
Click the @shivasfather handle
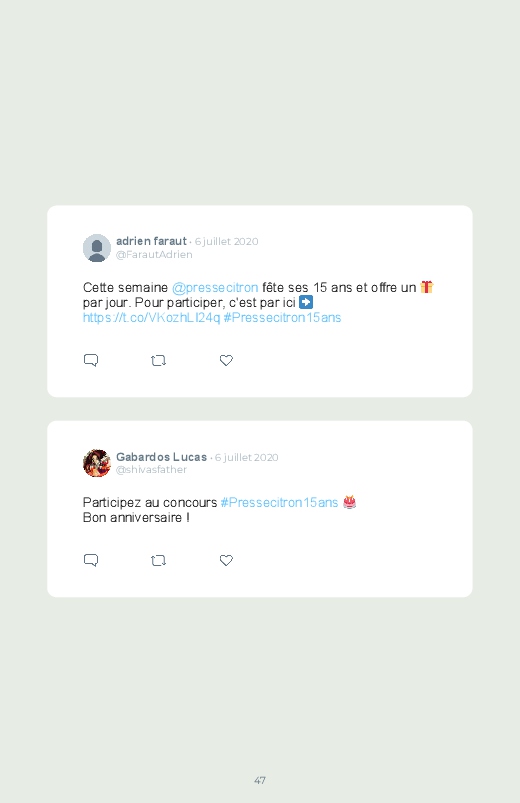pos(151,470)
